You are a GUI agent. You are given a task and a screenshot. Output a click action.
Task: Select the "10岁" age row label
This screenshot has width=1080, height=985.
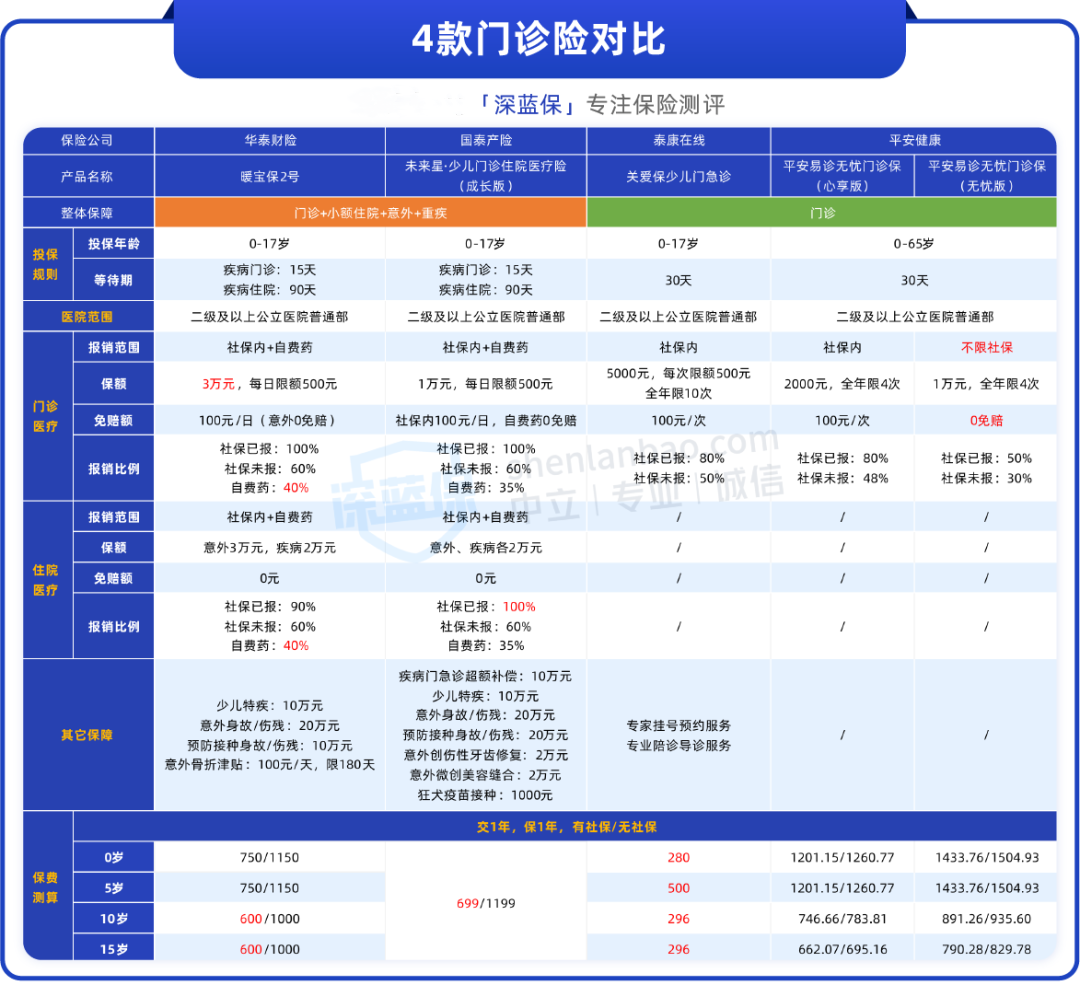pyautogui.click(x=114, y=918)
